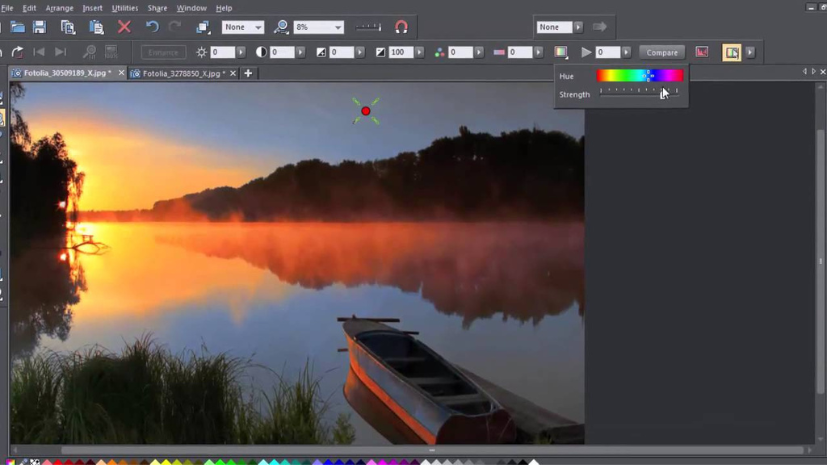Click the red Delete X icon
Image resolution: width=827 pixels, height=465 pixels.
click(124, 27)
